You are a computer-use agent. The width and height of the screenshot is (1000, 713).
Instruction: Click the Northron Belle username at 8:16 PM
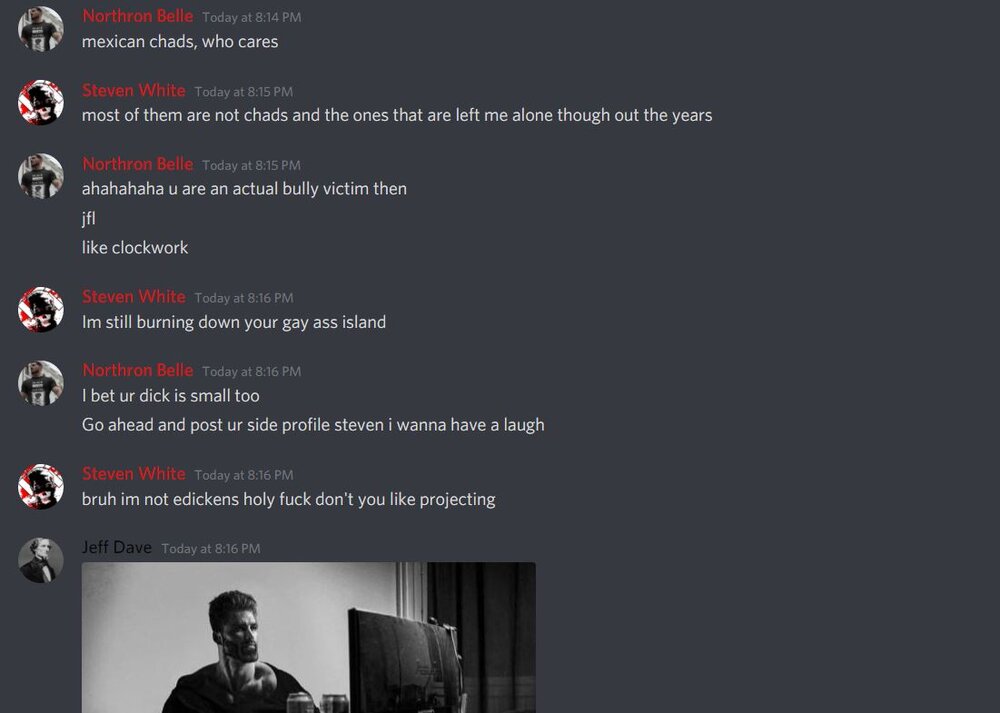click(138, 370)
